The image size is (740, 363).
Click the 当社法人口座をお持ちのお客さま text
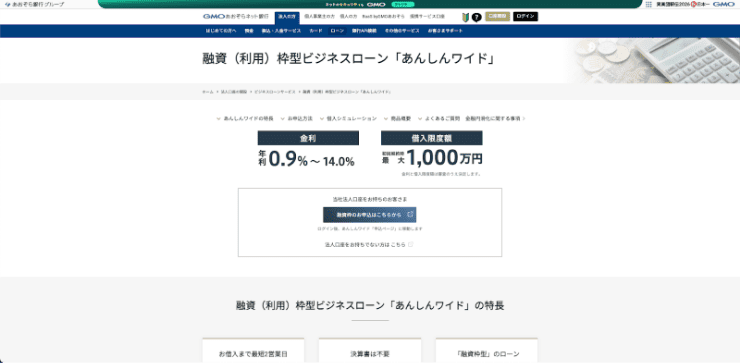point(370,199)
